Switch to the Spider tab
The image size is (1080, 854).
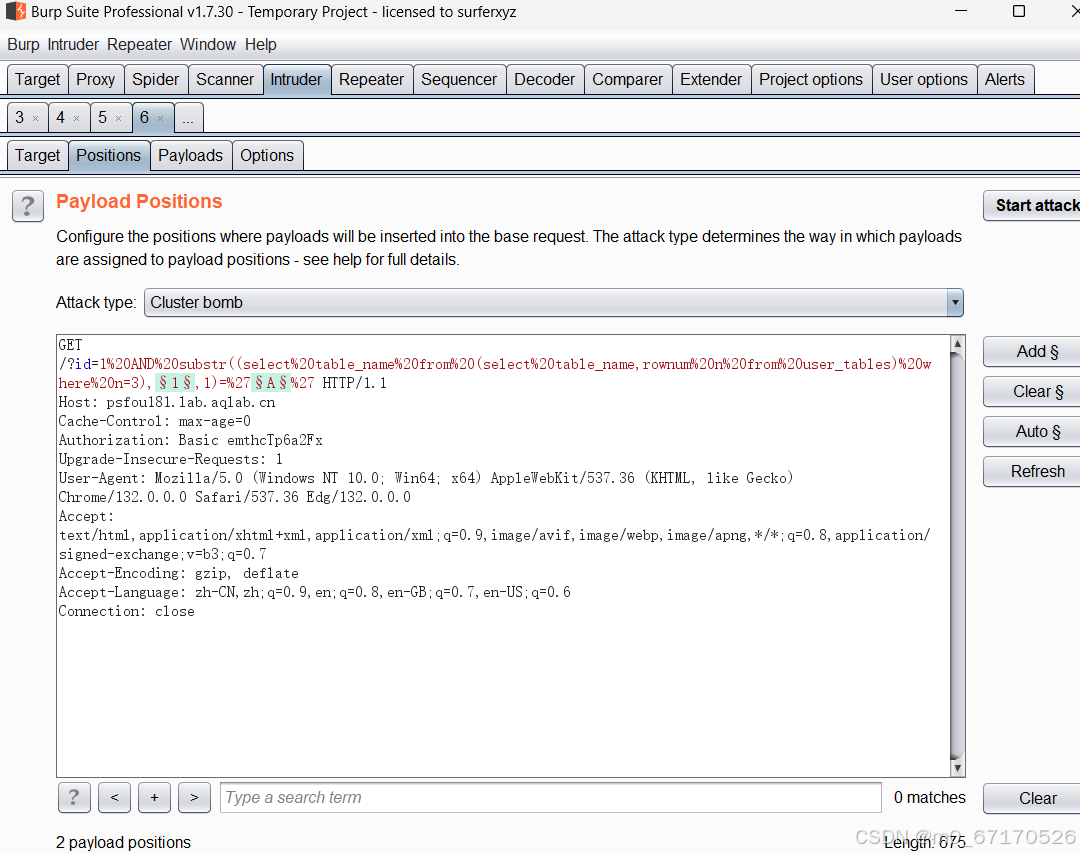point(156,80)
